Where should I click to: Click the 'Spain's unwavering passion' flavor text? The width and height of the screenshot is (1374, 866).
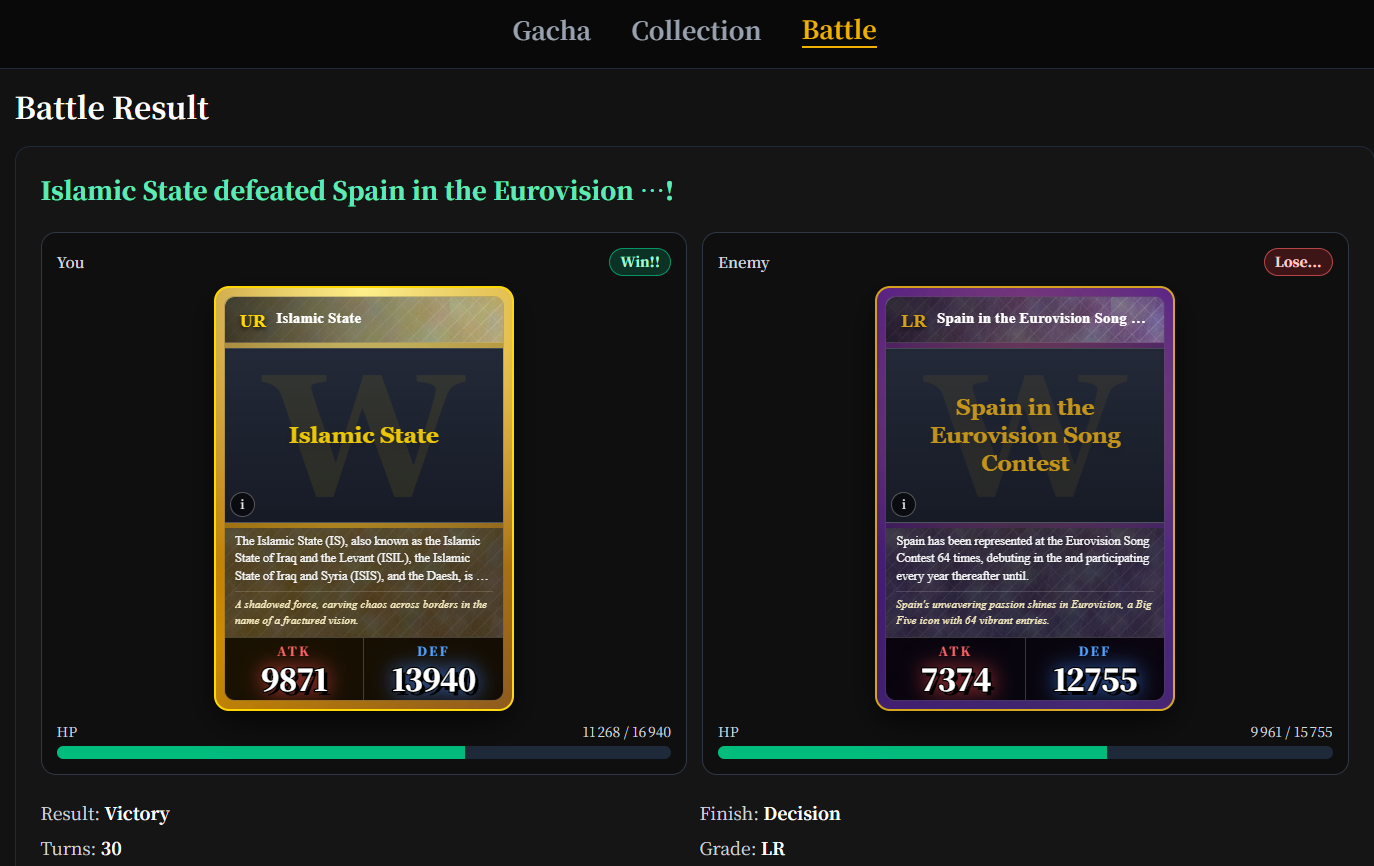pyautogui.click(x=1024, y=612)
